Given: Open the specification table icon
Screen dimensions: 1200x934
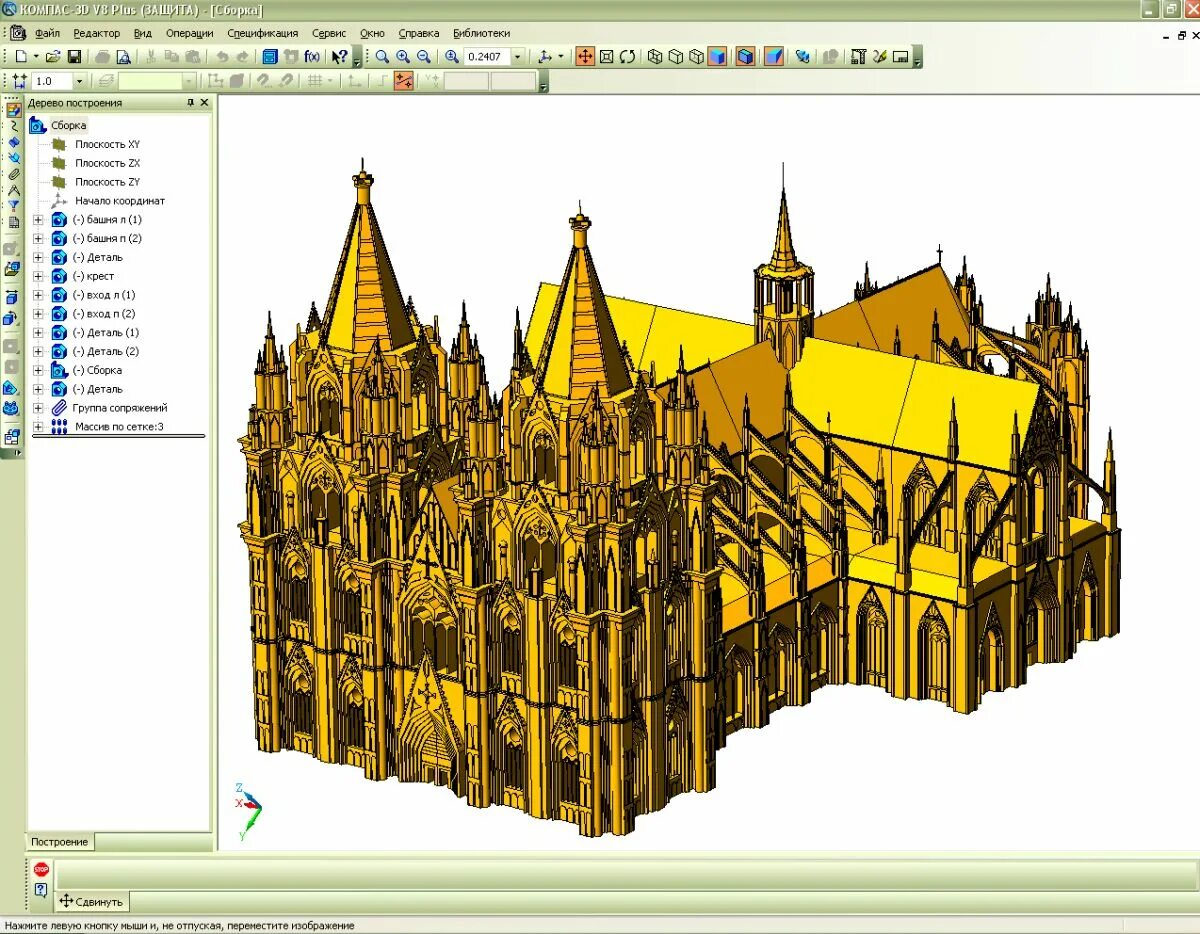Looking at the screenshot, I should (x=858, y=57).
